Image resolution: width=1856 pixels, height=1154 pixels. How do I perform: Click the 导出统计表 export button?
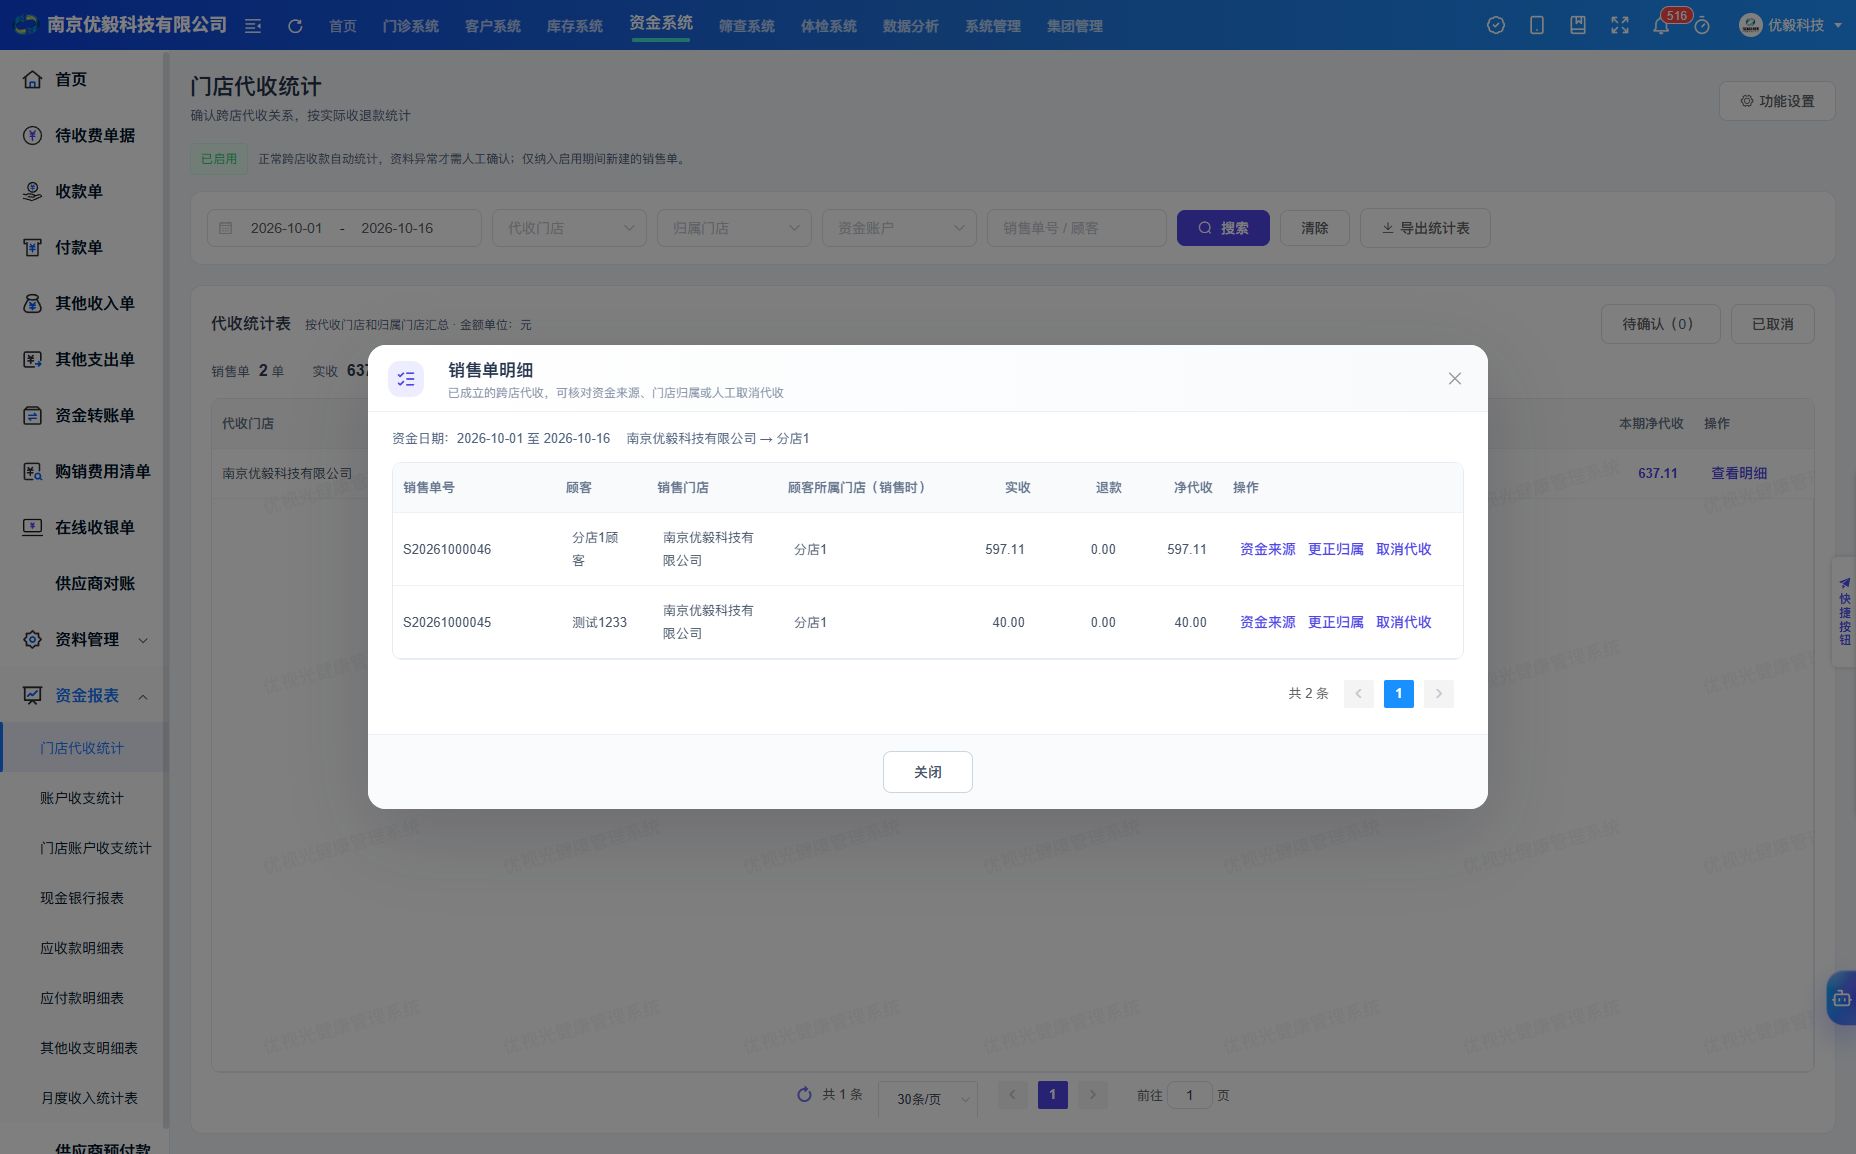[1425, 228]
